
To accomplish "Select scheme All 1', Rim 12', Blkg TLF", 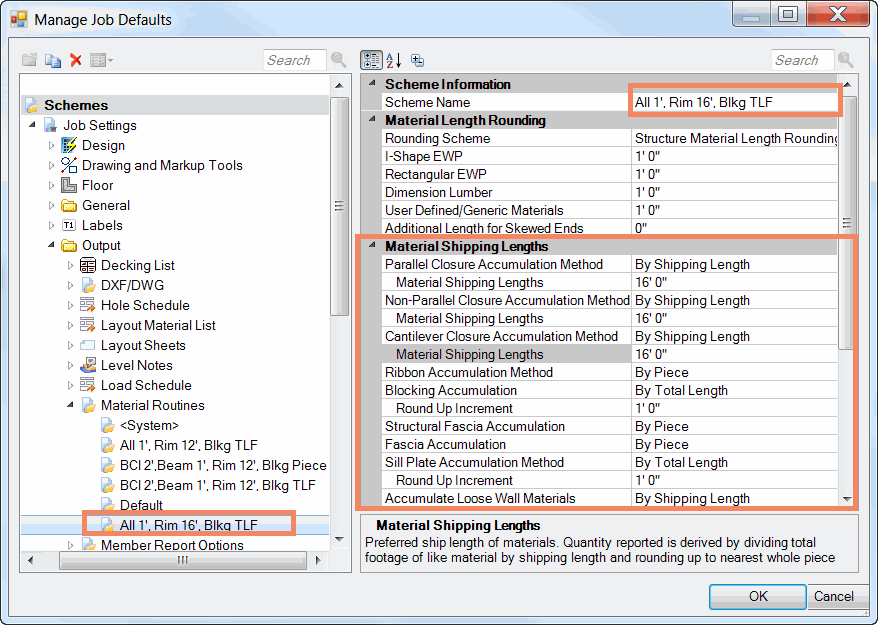I will click(188, 445).
